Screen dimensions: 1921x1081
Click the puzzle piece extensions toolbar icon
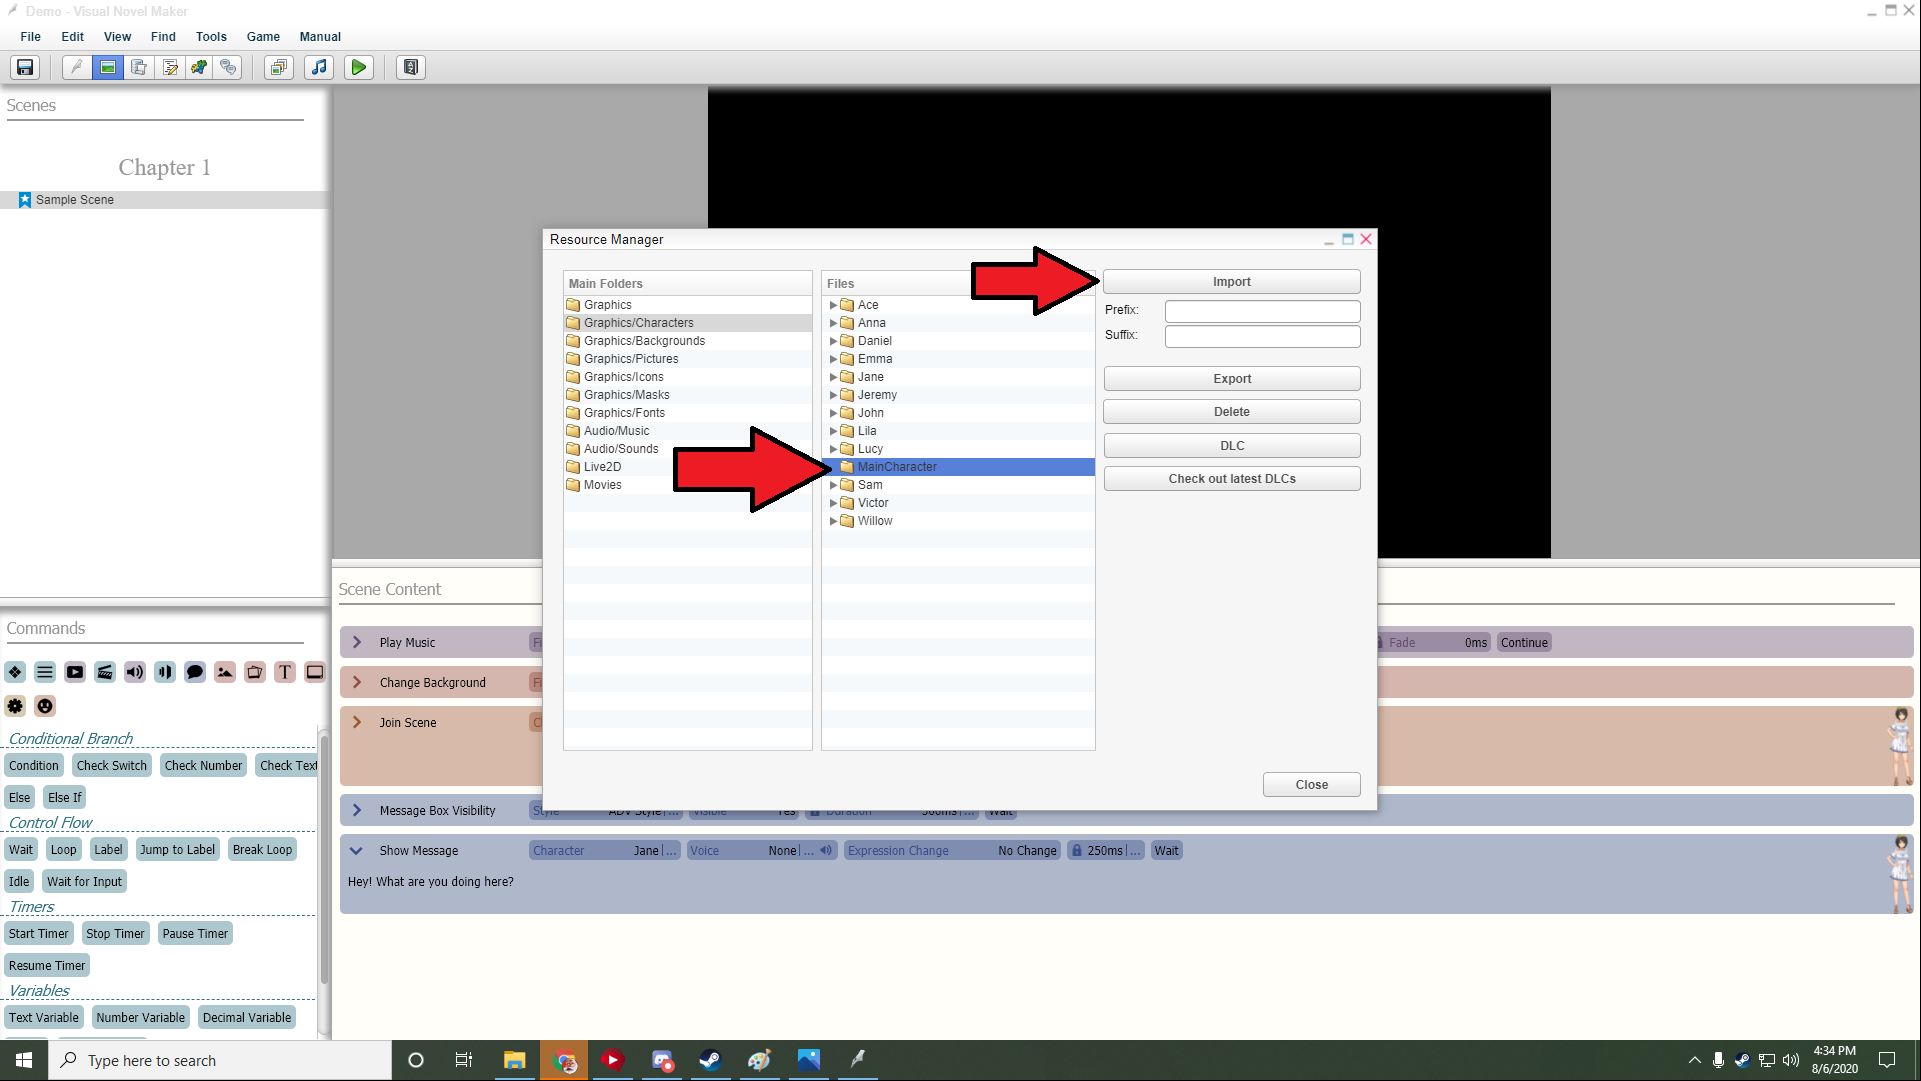point(199,67)
